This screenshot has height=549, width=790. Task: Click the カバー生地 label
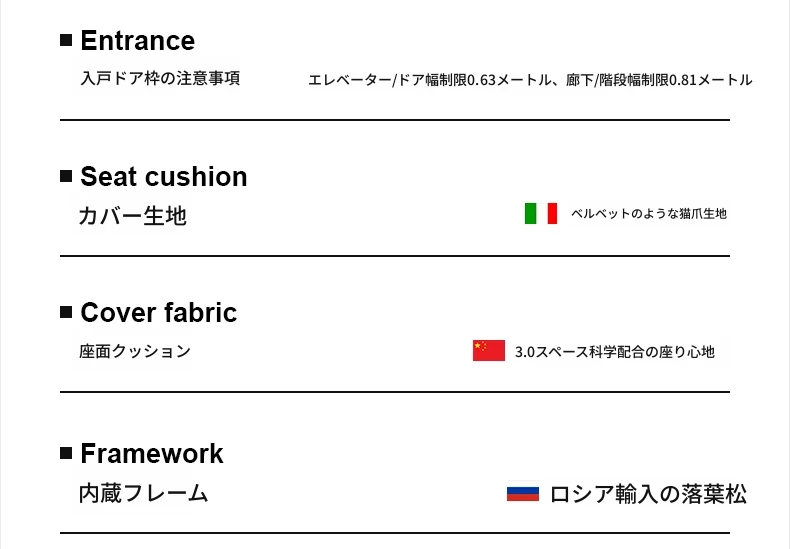pos(133,216)
